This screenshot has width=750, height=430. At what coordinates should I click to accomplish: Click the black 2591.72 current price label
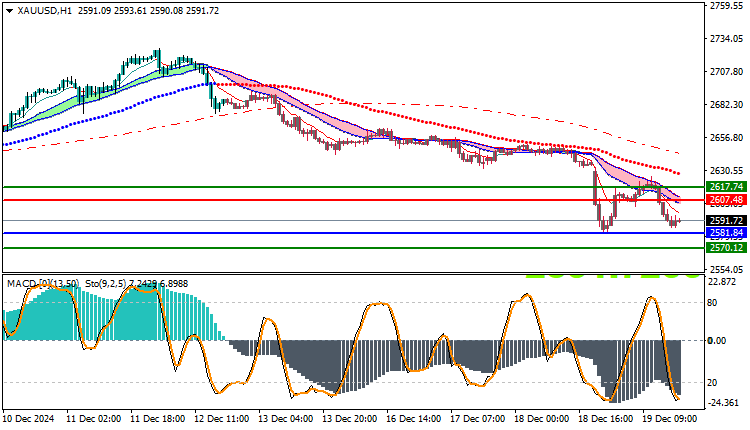[x=727, y=221]
